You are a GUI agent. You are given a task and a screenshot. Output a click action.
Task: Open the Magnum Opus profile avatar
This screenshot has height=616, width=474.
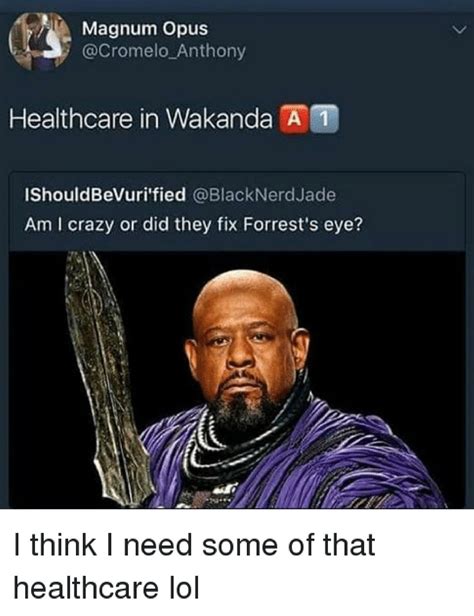pyautogui.click(x=40, y=41)
